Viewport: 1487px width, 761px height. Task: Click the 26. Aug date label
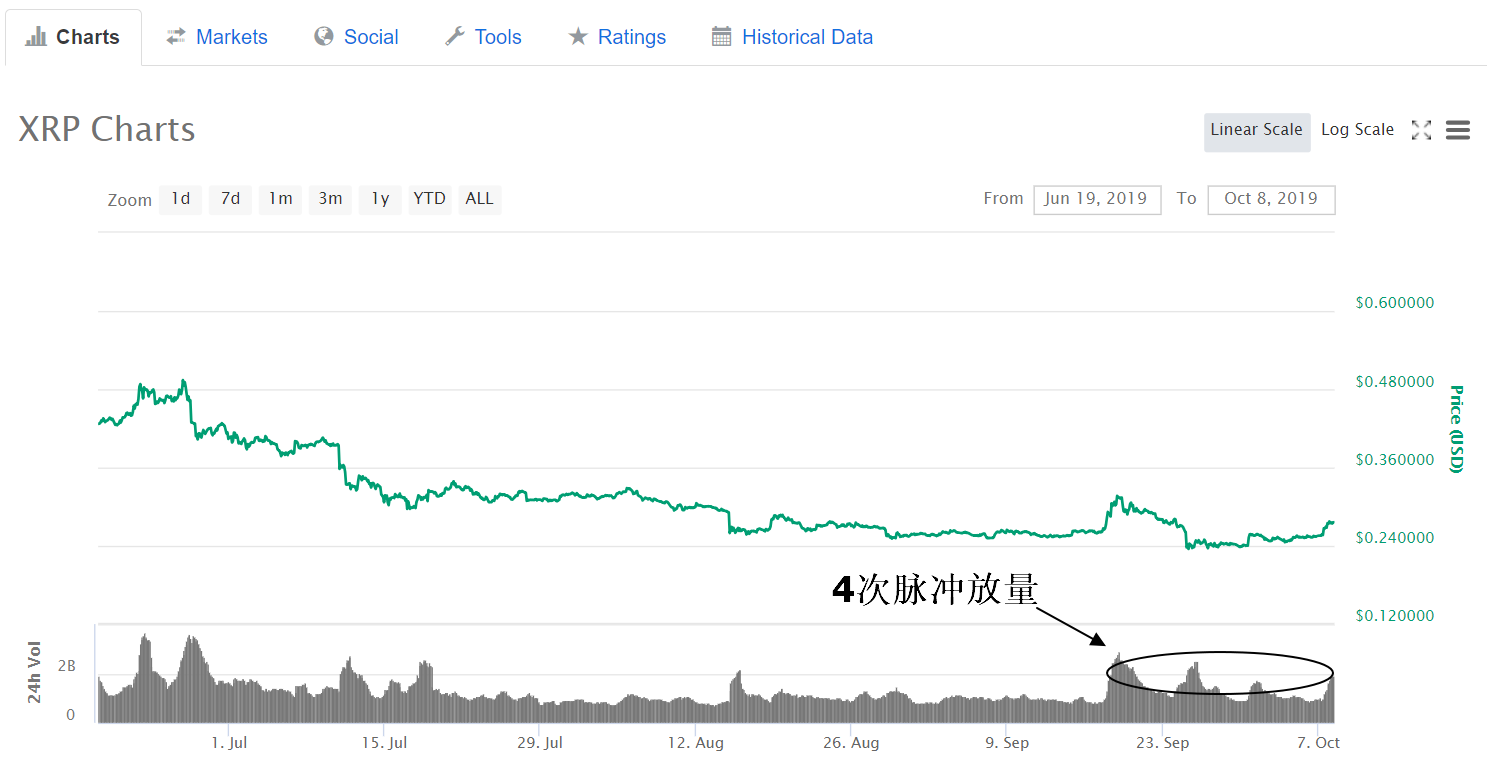[850, 743]
